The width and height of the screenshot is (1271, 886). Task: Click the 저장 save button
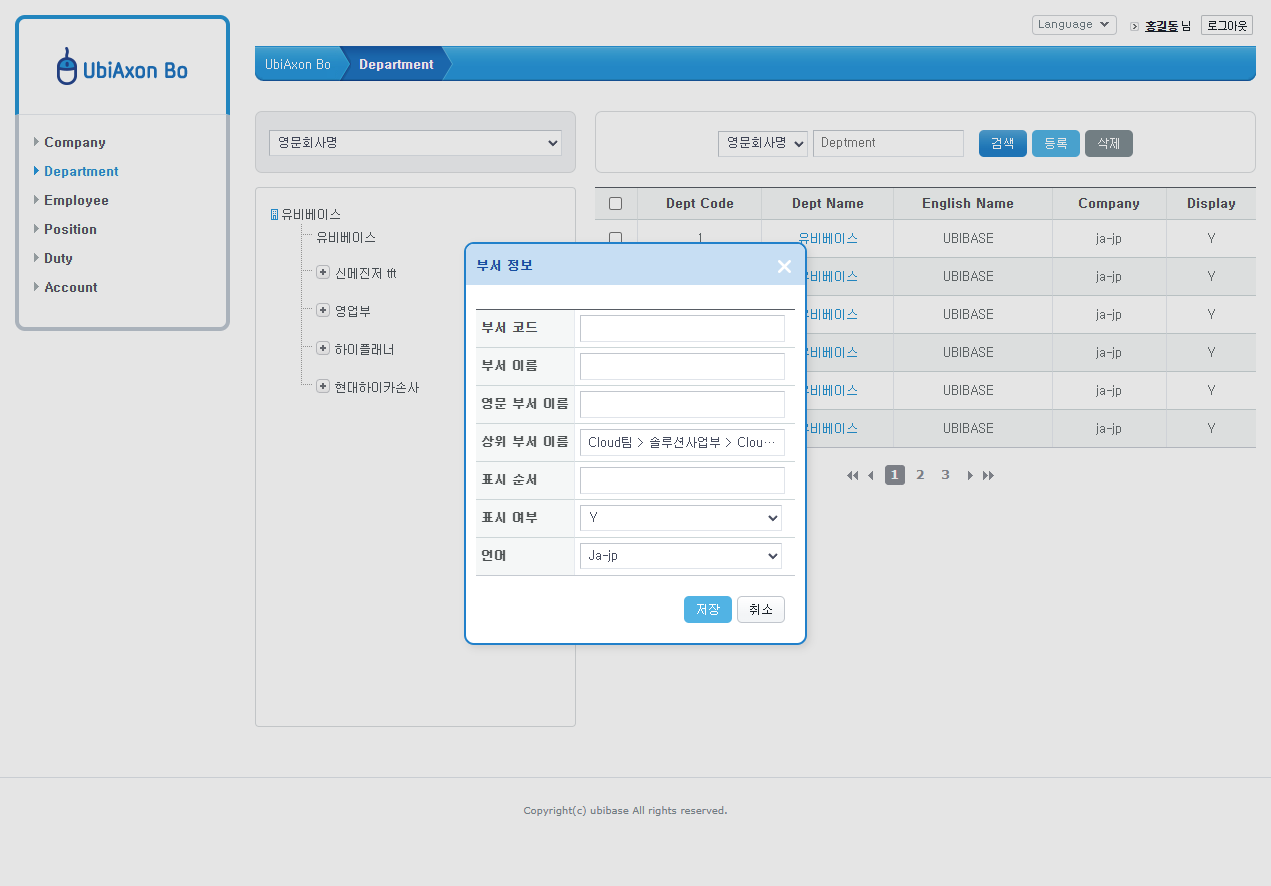[x=707, y=609]
